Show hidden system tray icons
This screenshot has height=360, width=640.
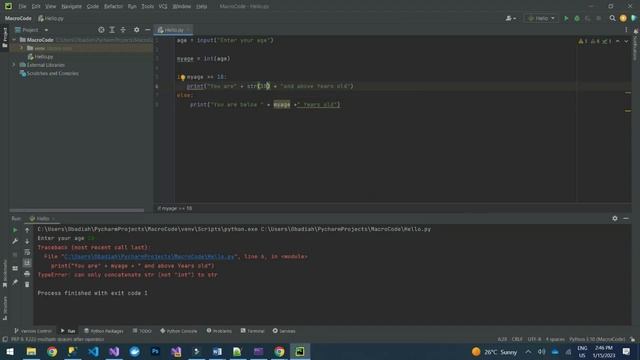tap(528, 351)
